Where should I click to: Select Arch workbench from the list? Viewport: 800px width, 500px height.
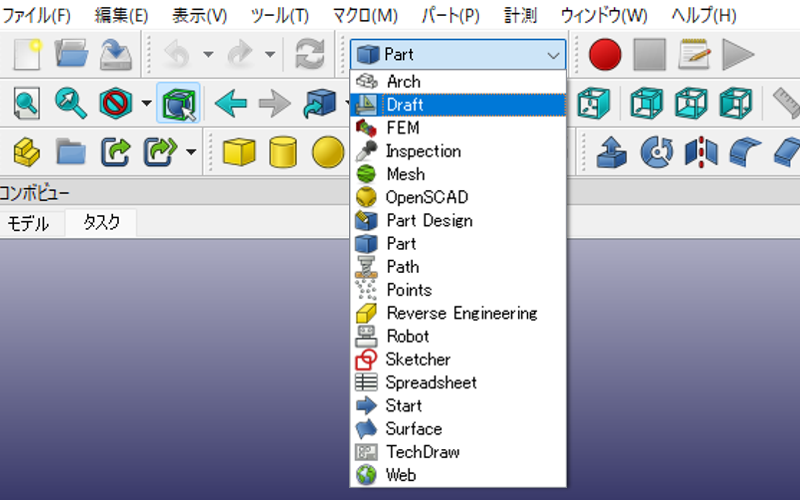tap(458, 82)
